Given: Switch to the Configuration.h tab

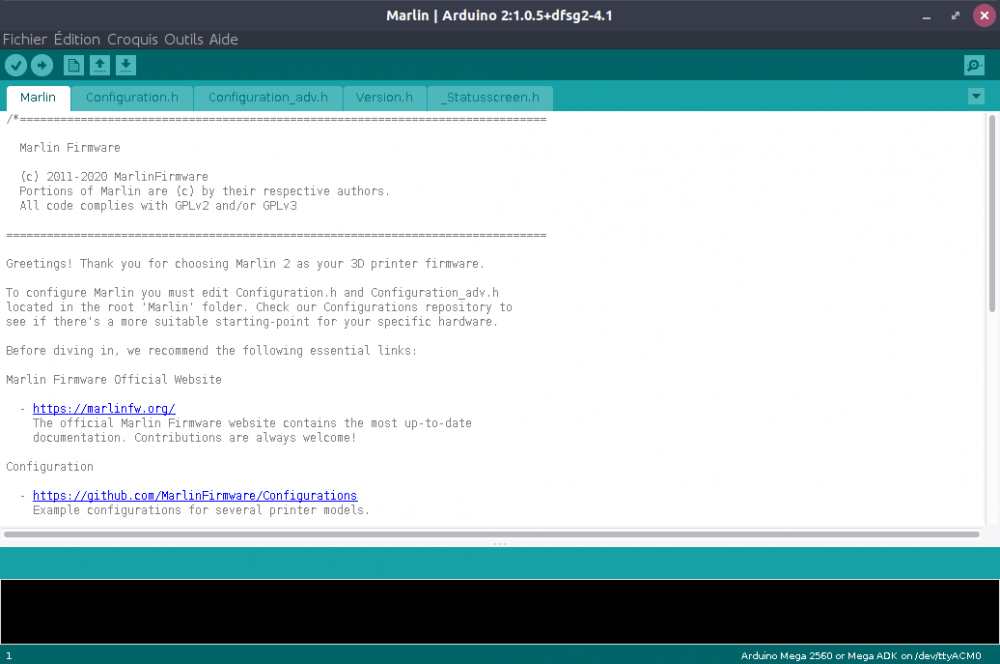Looking at the screenshot, I should [x=132, y=98].
